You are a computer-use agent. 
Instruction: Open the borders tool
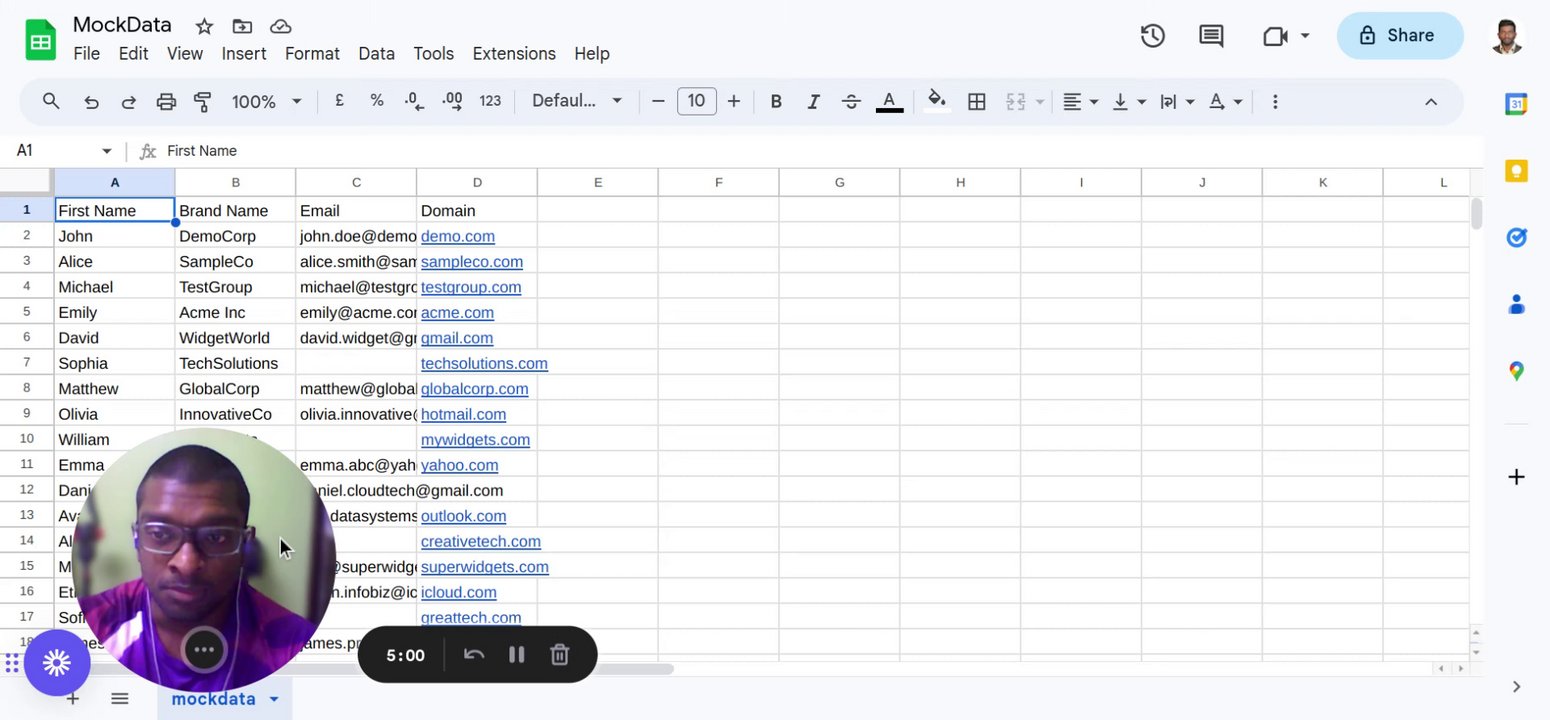pyautogui.click(x=977, y=101)
